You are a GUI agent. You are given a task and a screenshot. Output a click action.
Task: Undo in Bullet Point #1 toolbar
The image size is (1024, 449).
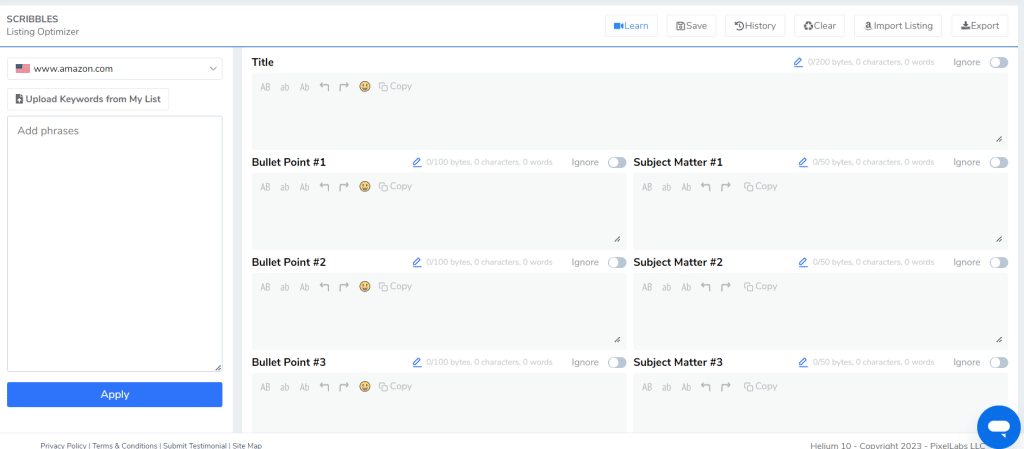(x=324, y=187)
